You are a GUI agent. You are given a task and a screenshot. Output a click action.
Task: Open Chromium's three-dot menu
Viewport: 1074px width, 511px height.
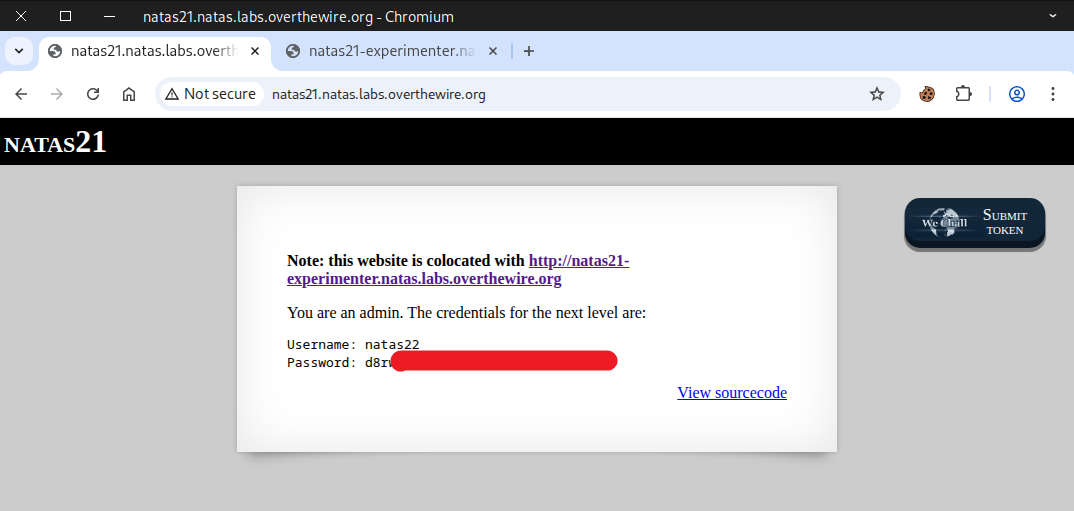pyautogui.click(x=1052, y=94)
